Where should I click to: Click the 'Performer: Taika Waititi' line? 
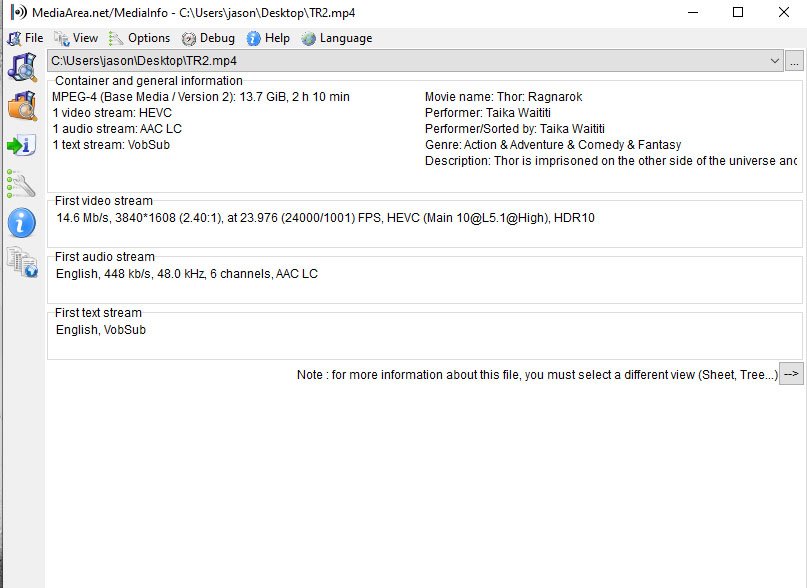click(x=487, y=113)
